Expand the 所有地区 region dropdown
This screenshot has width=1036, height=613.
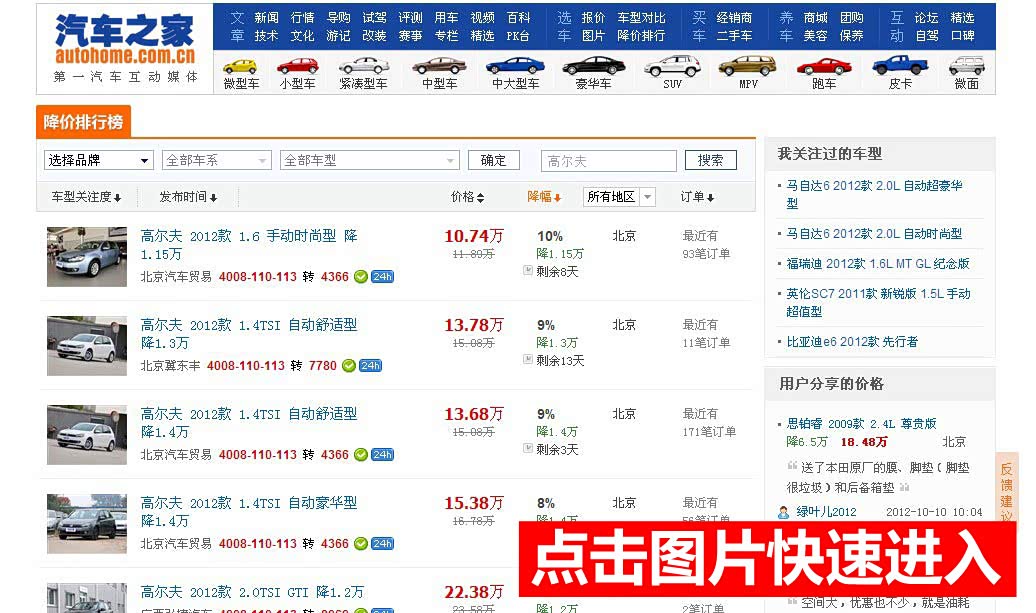click(x=619, y=197)
